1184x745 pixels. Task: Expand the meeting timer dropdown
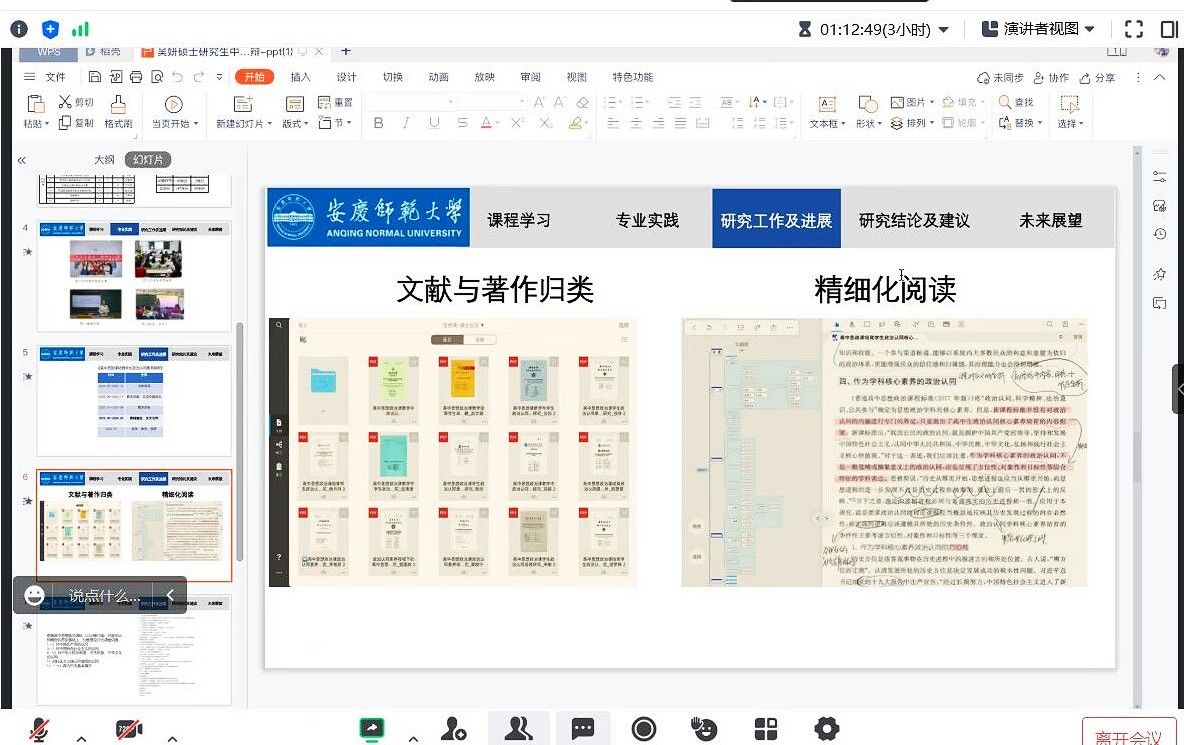(x=944, y=30)
